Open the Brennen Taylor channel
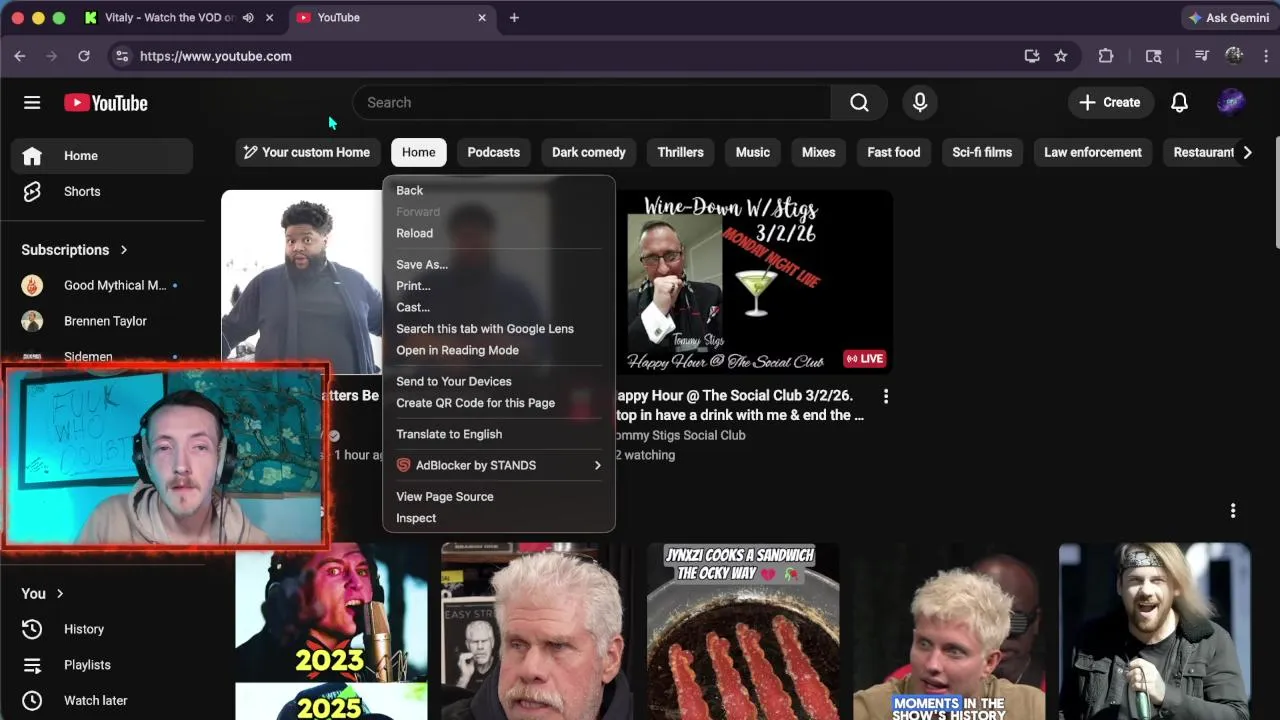The width and height of the screenshot is (1280, 720). (102, 321)
